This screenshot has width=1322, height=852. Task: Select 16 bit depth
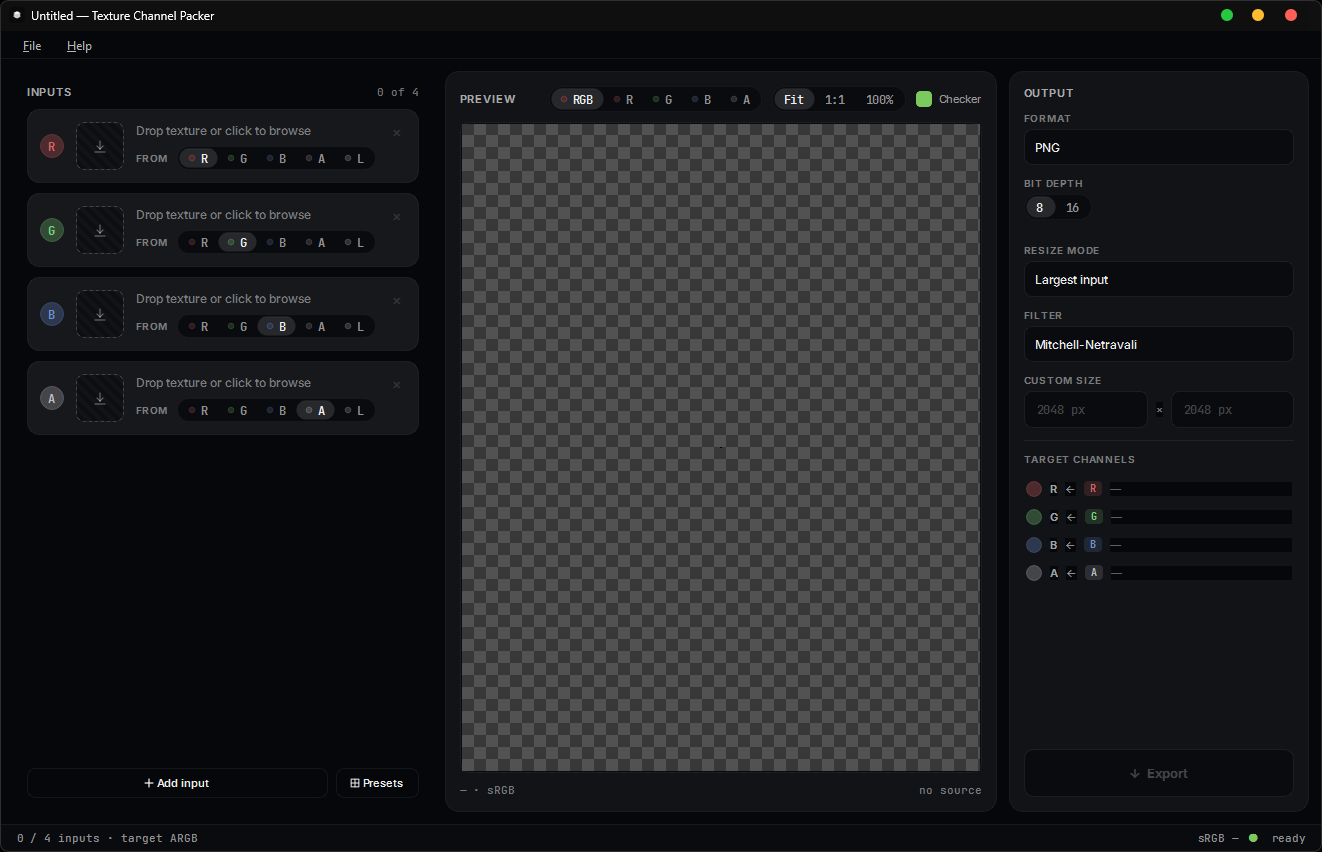[1072, 207]
